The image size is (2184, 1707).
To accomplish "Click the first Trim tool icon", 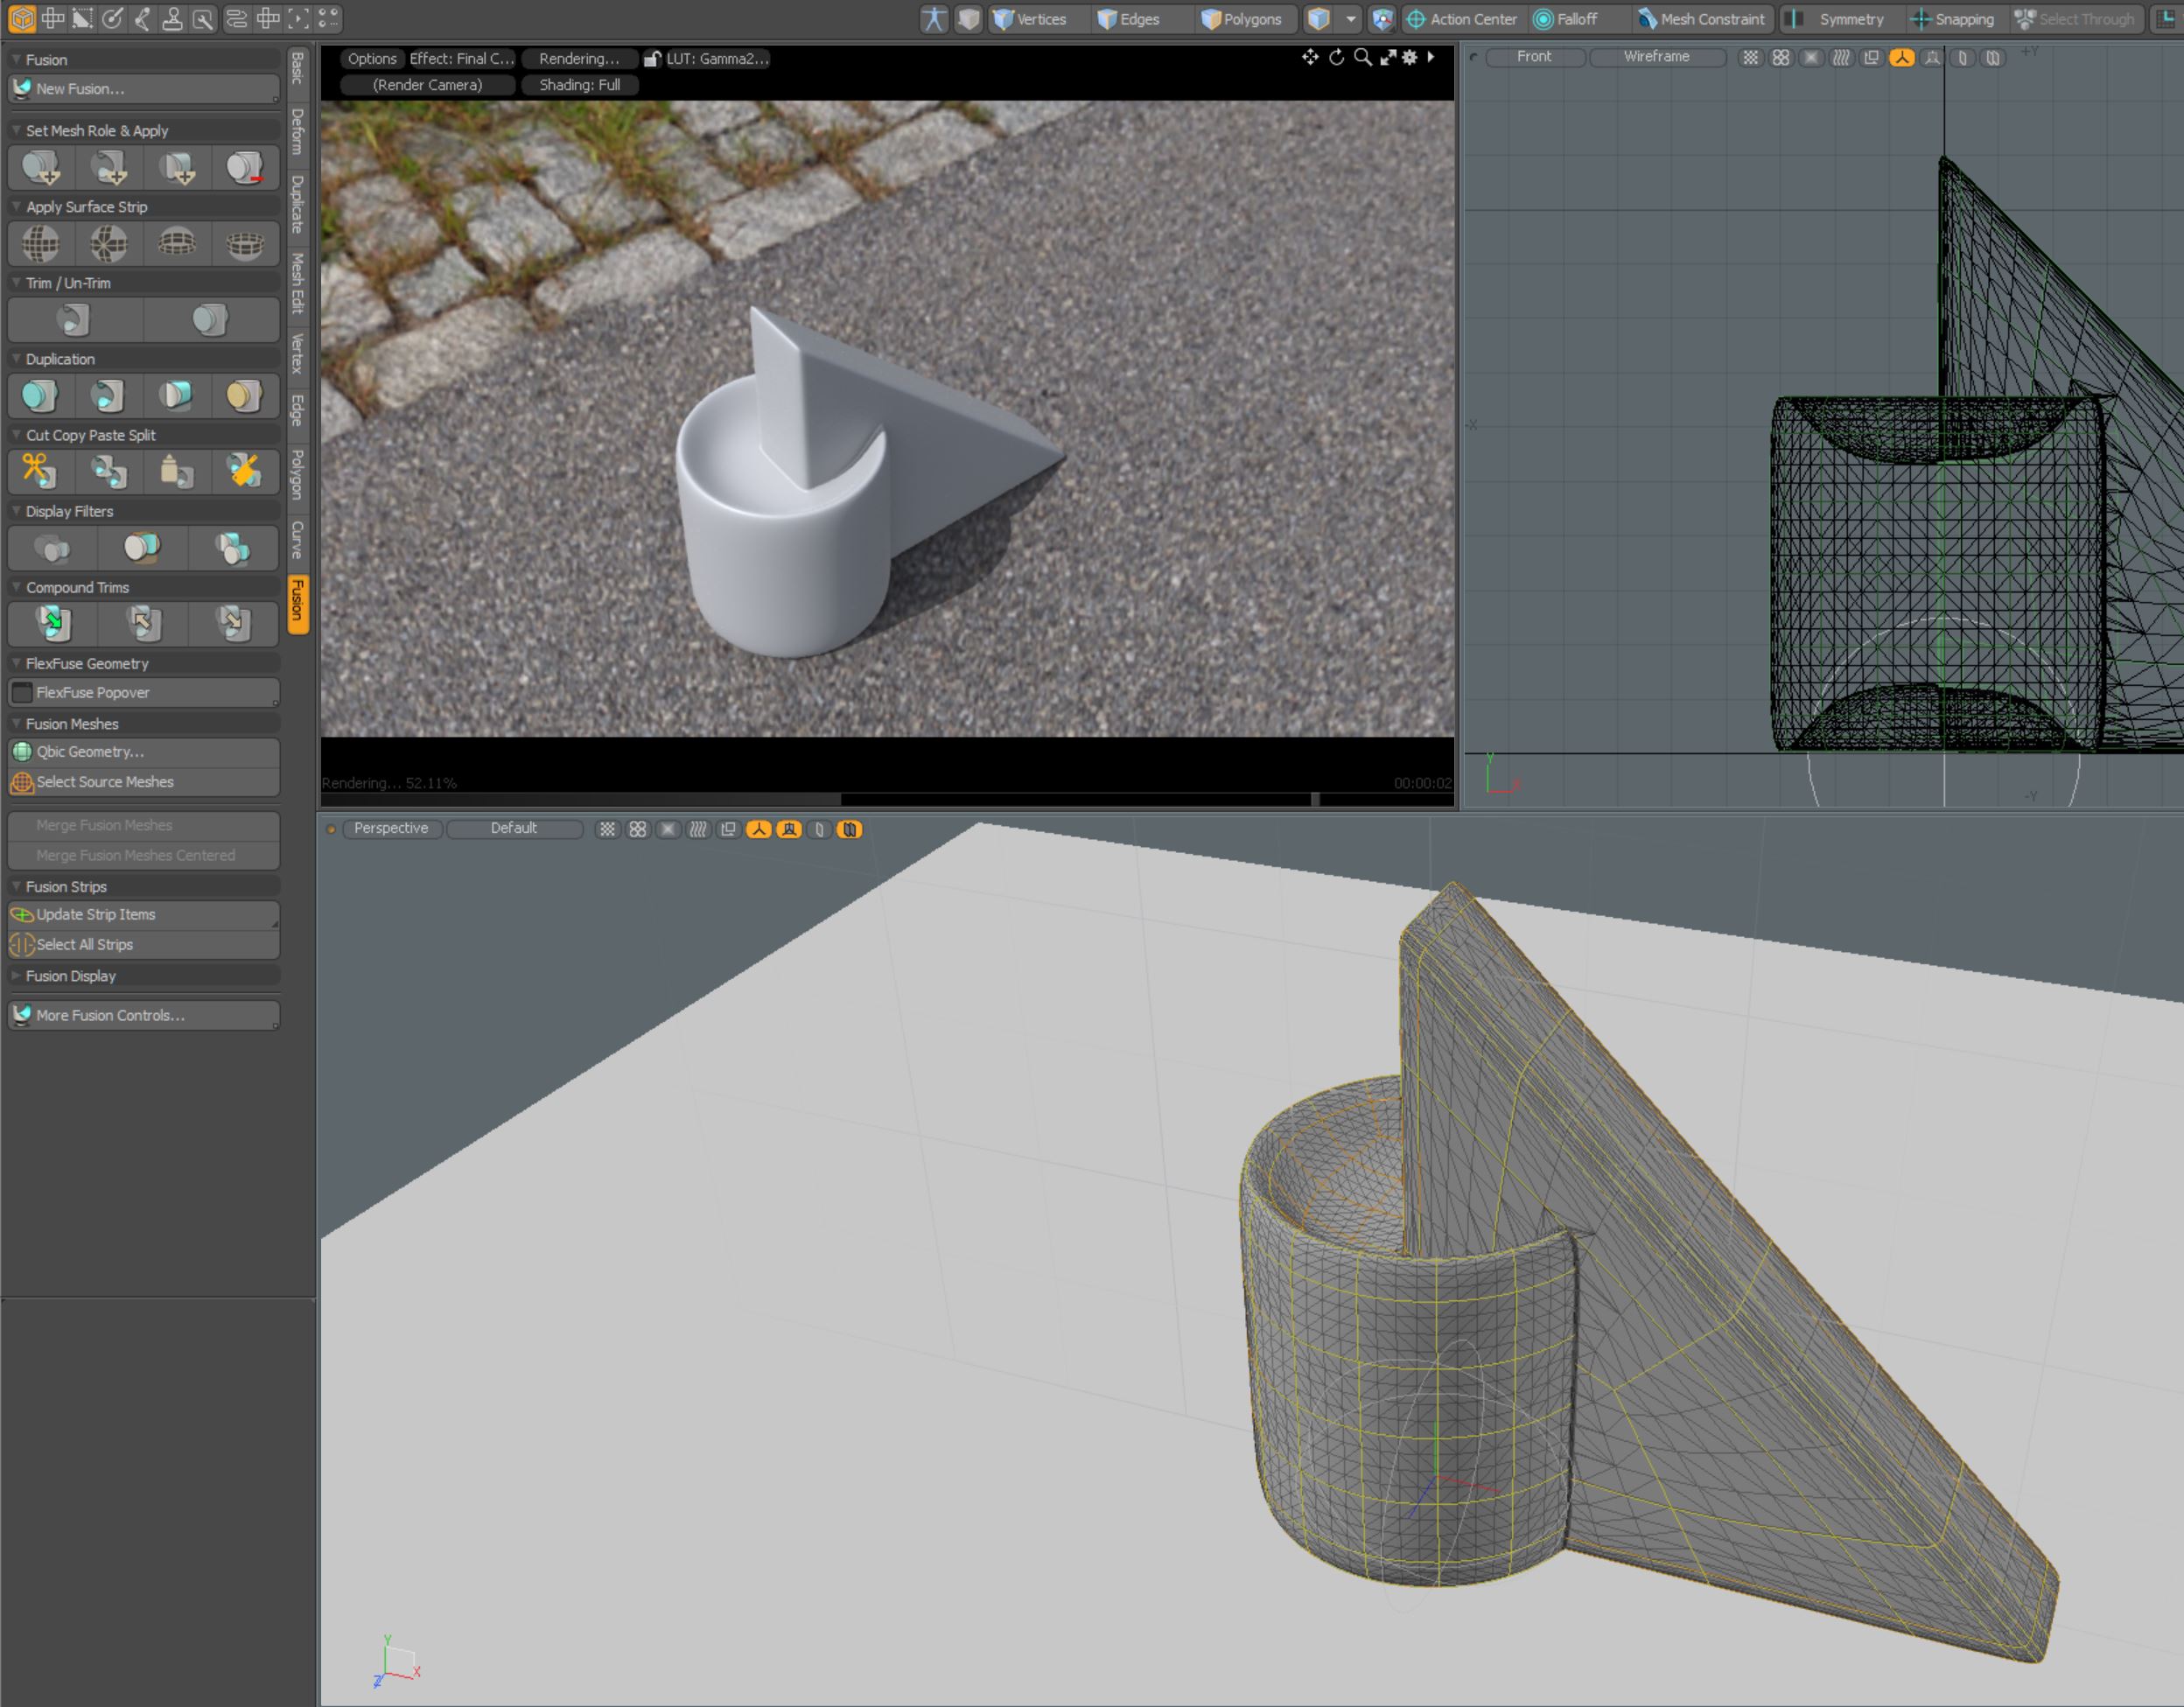I will (74, 320).
